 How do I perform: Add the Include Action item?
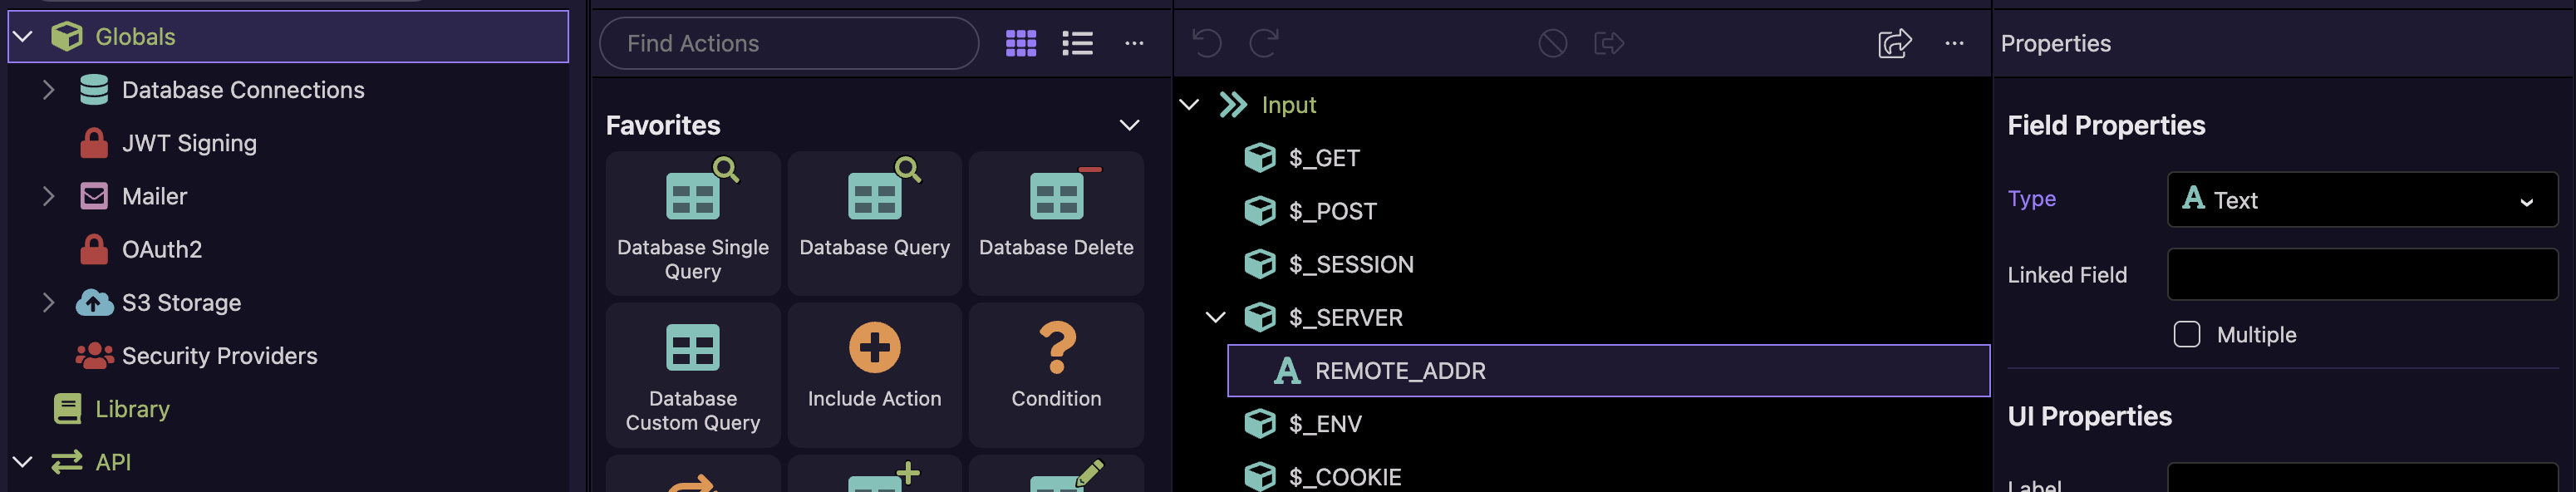pyautogui.click(x=873, y=375)
